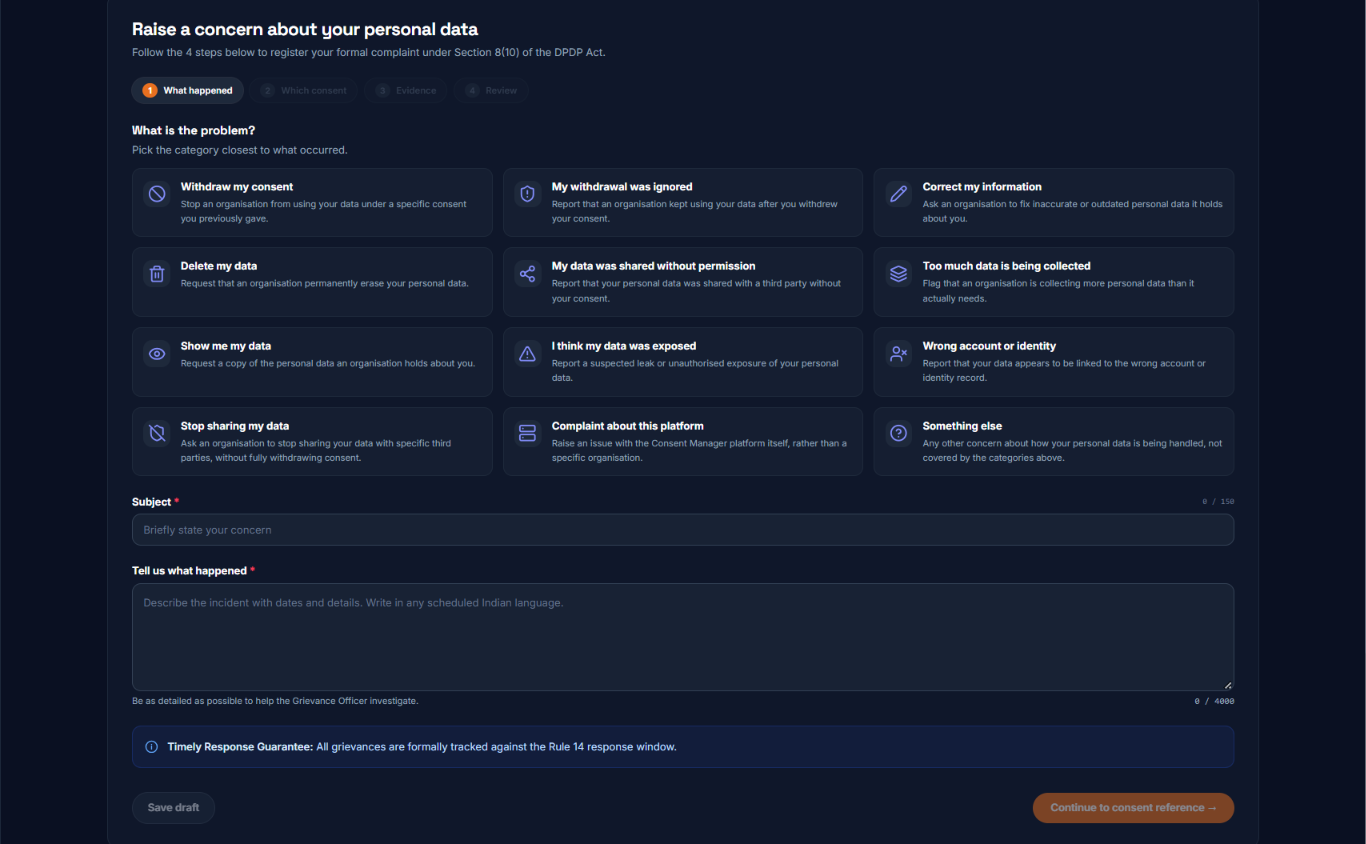
Task: Choose the Correct my information heading
Action: pyautogui.click(x=982, y=187)
